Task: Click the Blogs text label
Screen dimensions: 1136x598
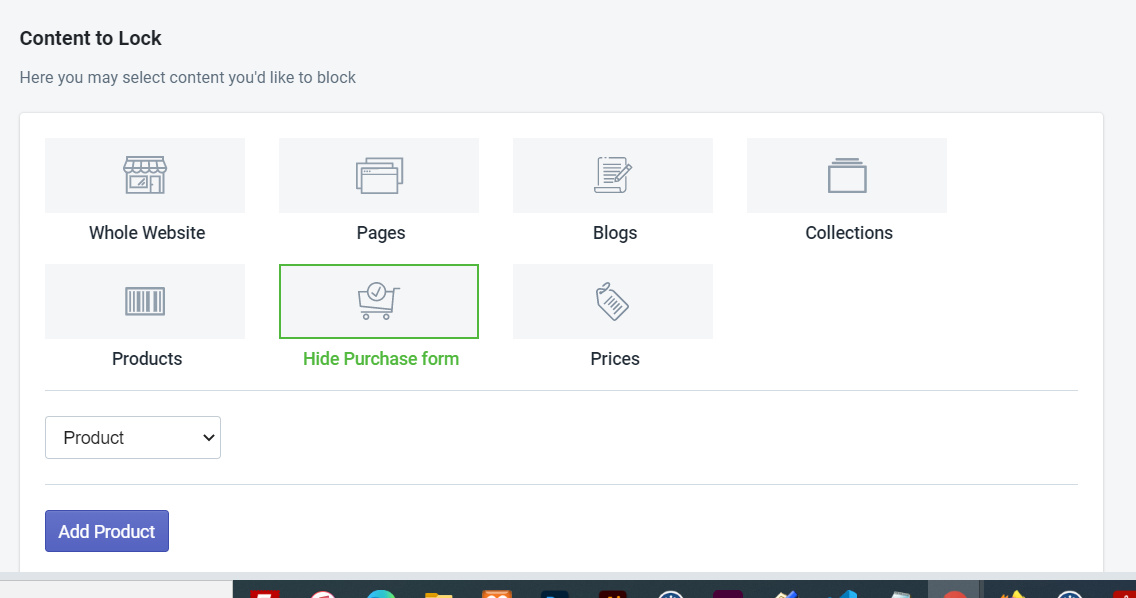Action: pyautogui.click(x=615, y=233)
